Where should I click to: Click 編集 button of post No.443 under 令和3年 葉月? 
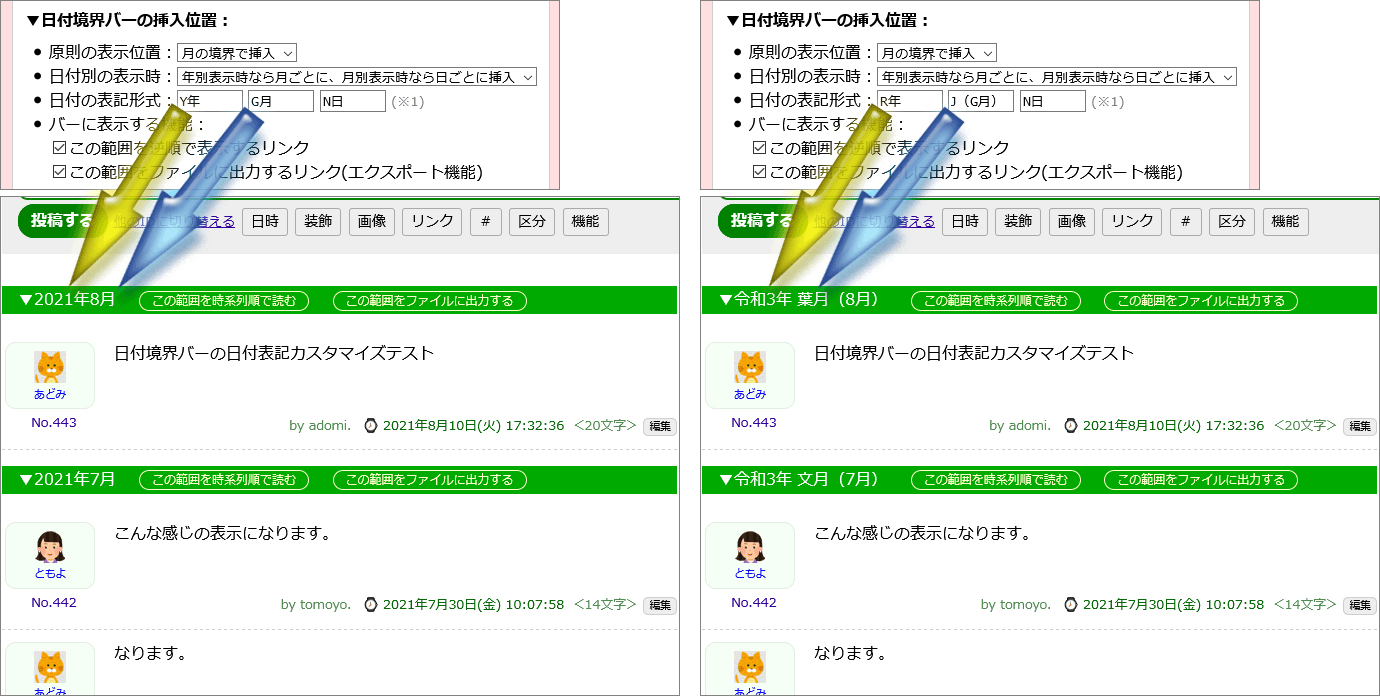(x=1360, y=426)
